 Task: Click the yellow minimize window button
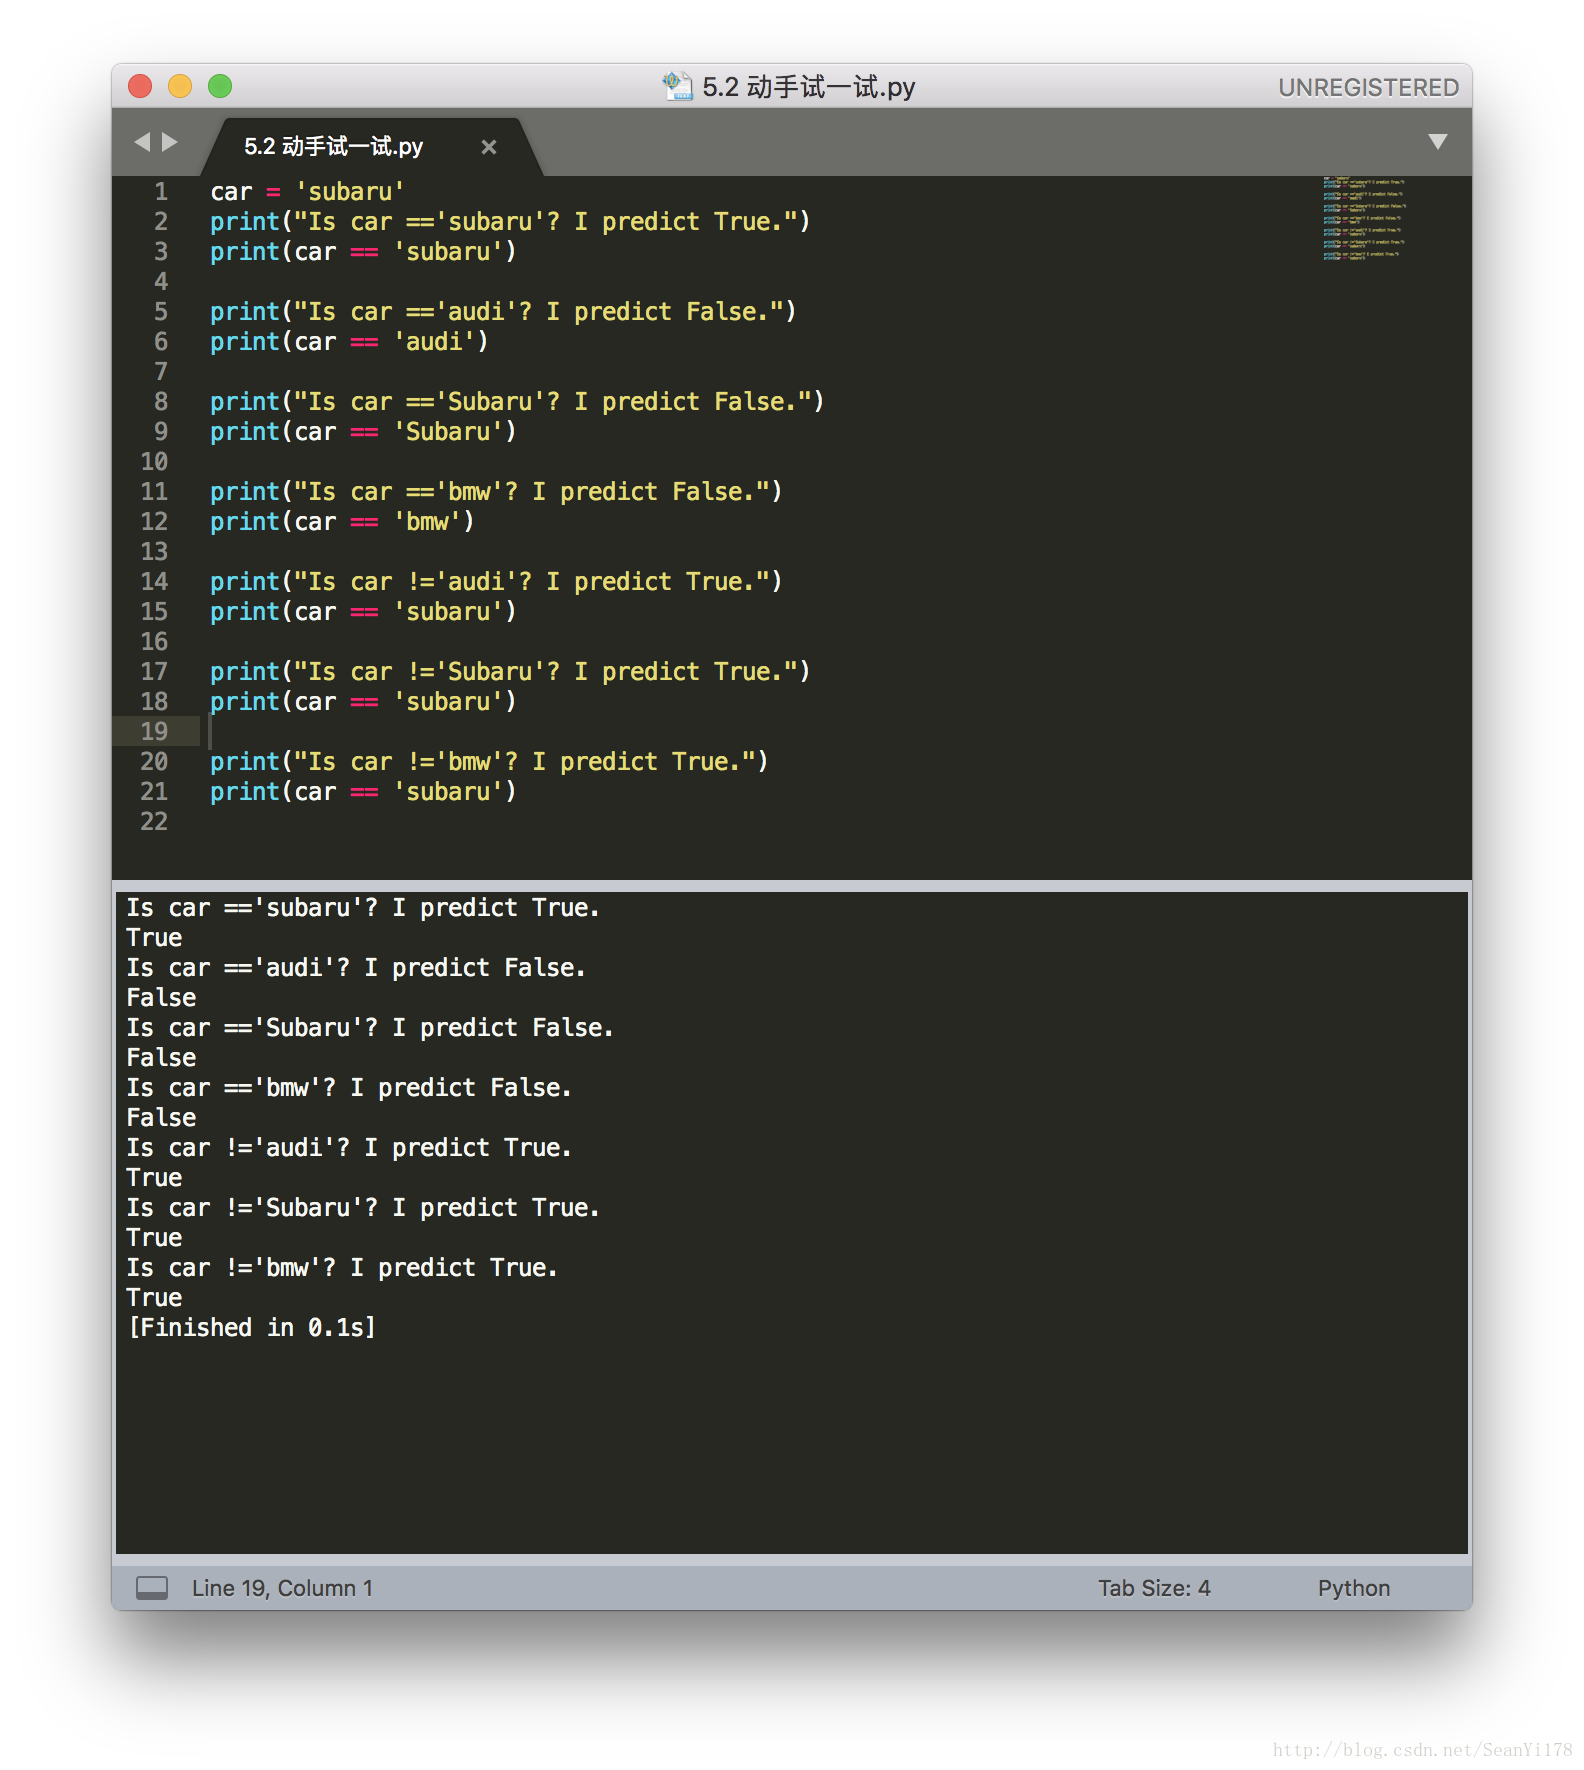pyautogui.click(x=180, y=87)
